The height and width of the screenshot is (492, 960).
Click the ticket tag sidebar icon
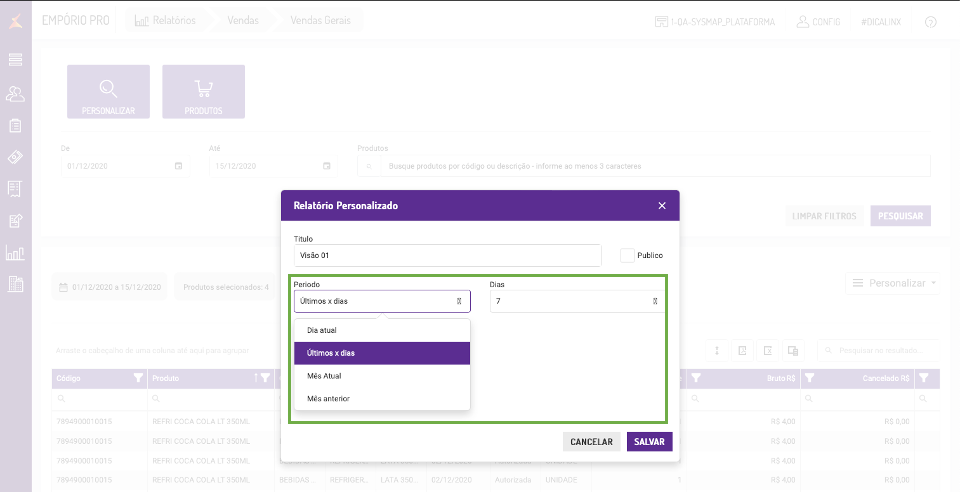(15, 157)
